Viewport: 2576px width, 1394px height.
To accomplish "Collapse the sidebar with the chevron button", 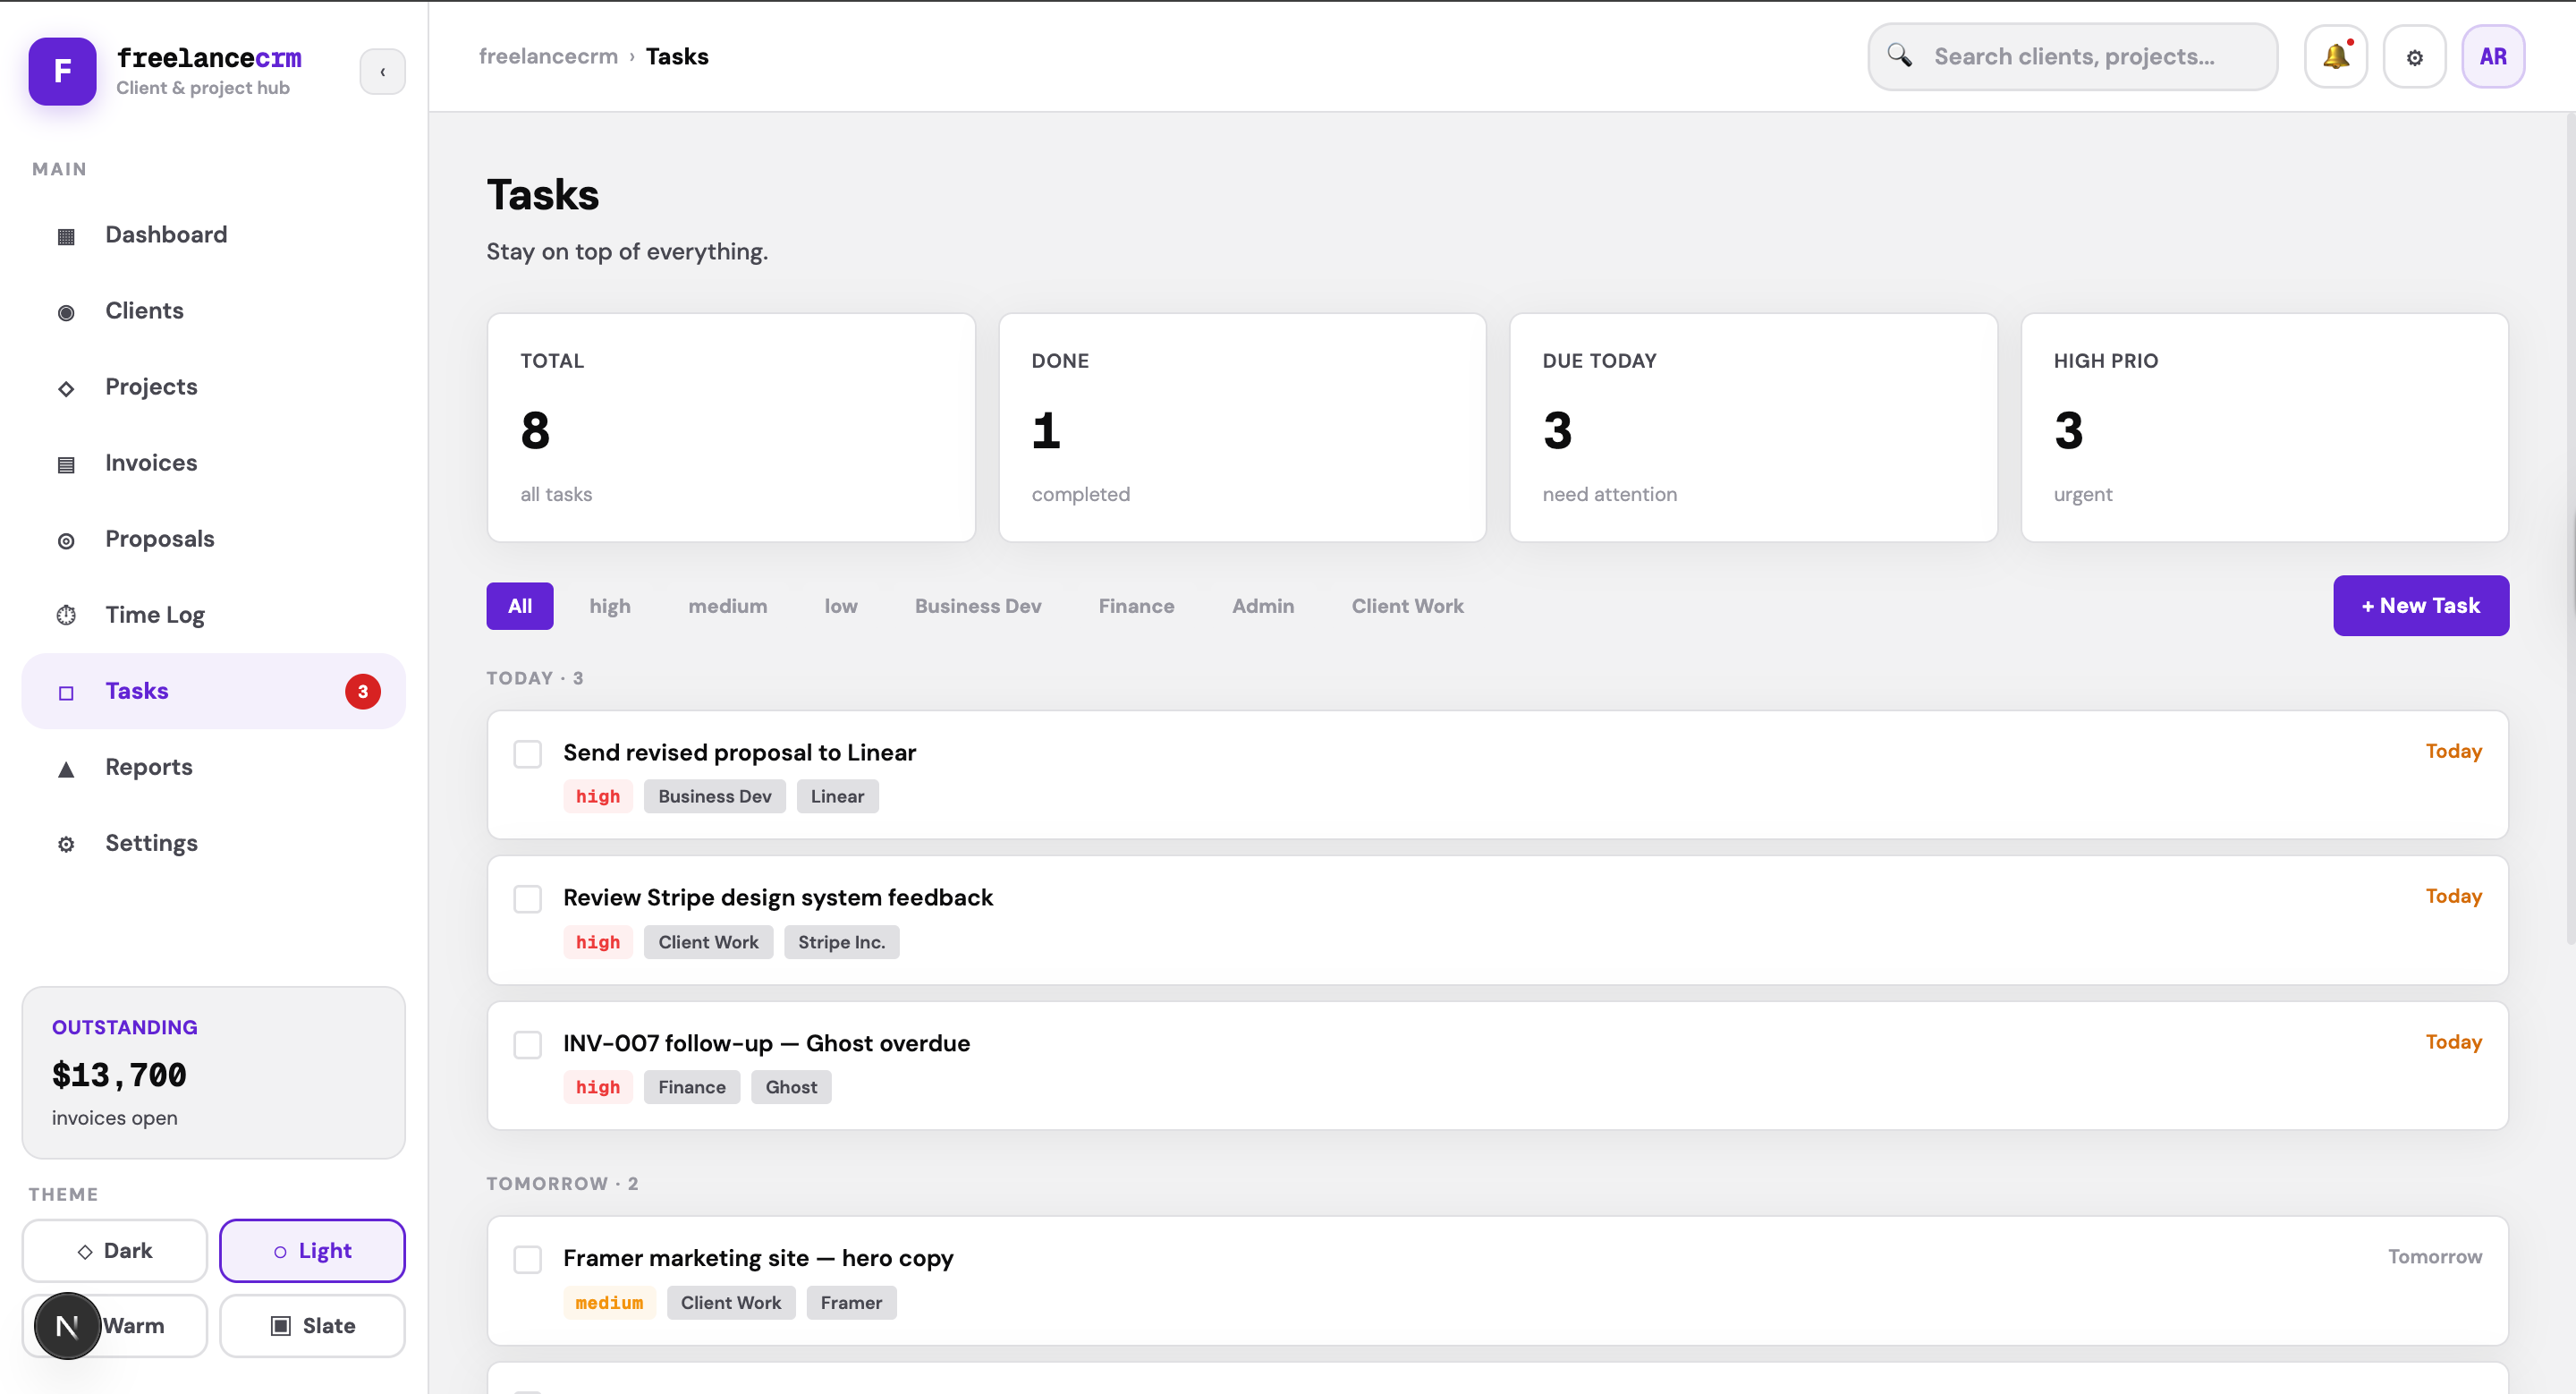I will (x=383, y=71).
